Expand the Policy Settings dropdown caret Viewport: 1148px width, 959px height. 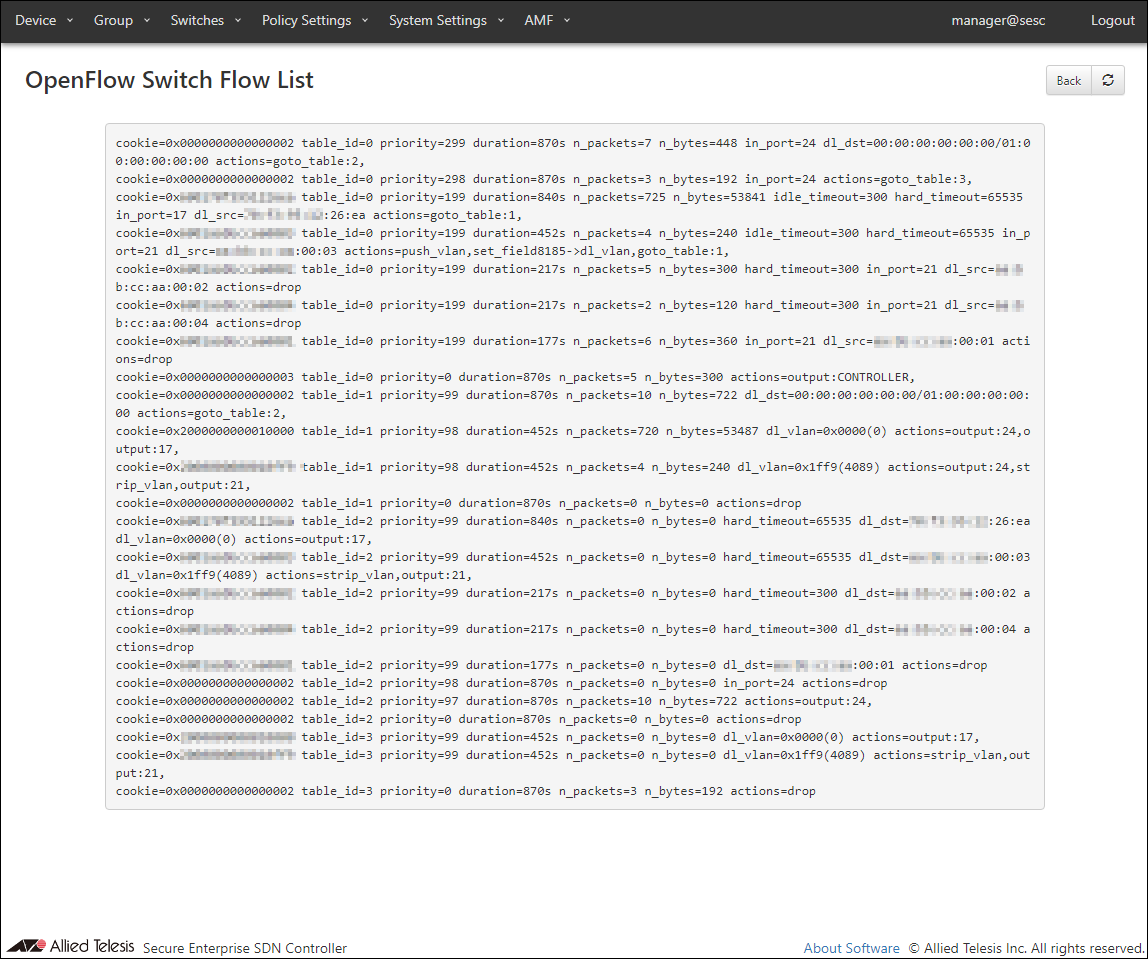pos(365,21)
